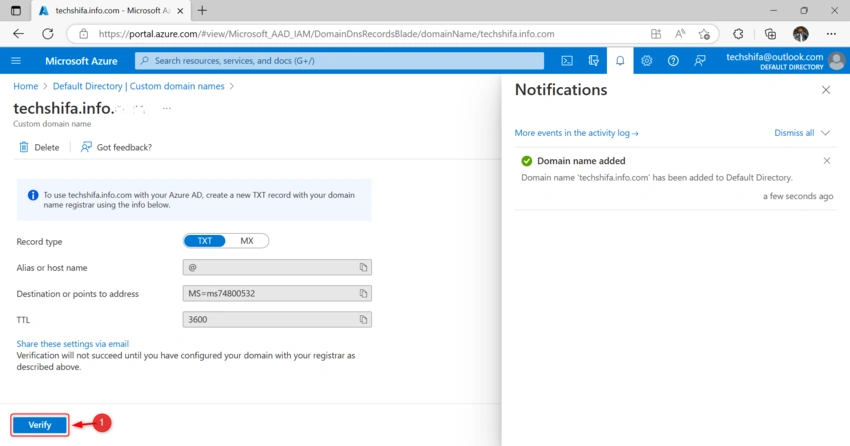Open Azure portal Settings gear
Screen dimensions: 850x446
tap(647, 61)
